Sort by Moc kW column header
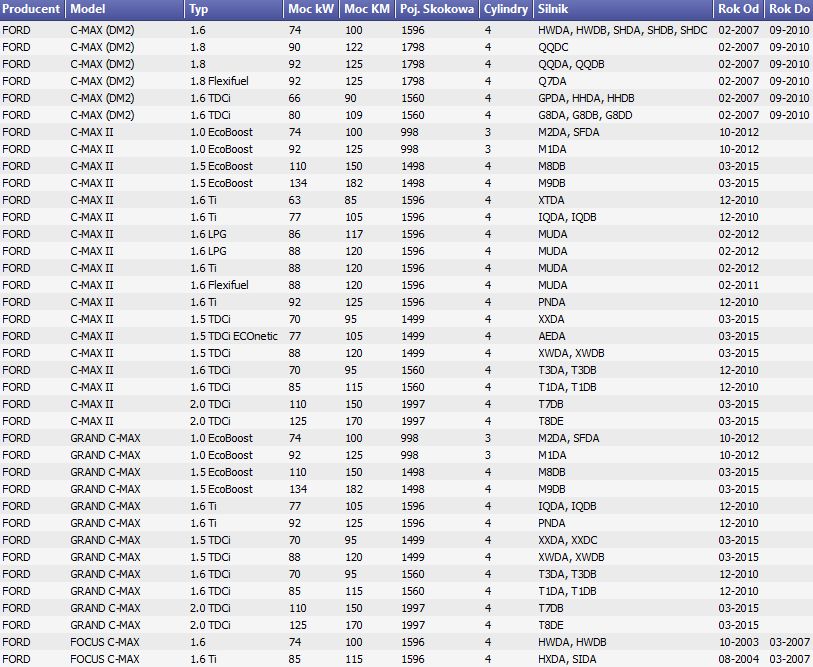 tap(311, 9)
